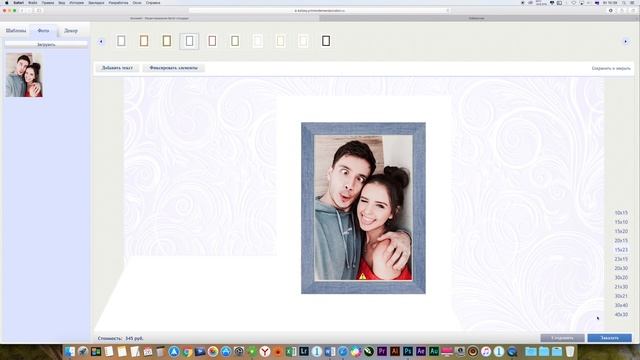
Task: Click the Добавить текст button
Action: pyautogui.click(x=117, y=68)
